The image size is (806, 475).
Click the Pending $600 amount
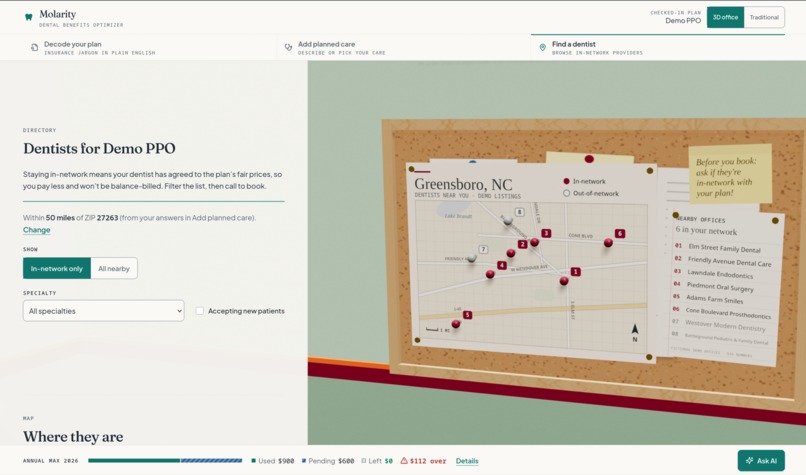346,461
